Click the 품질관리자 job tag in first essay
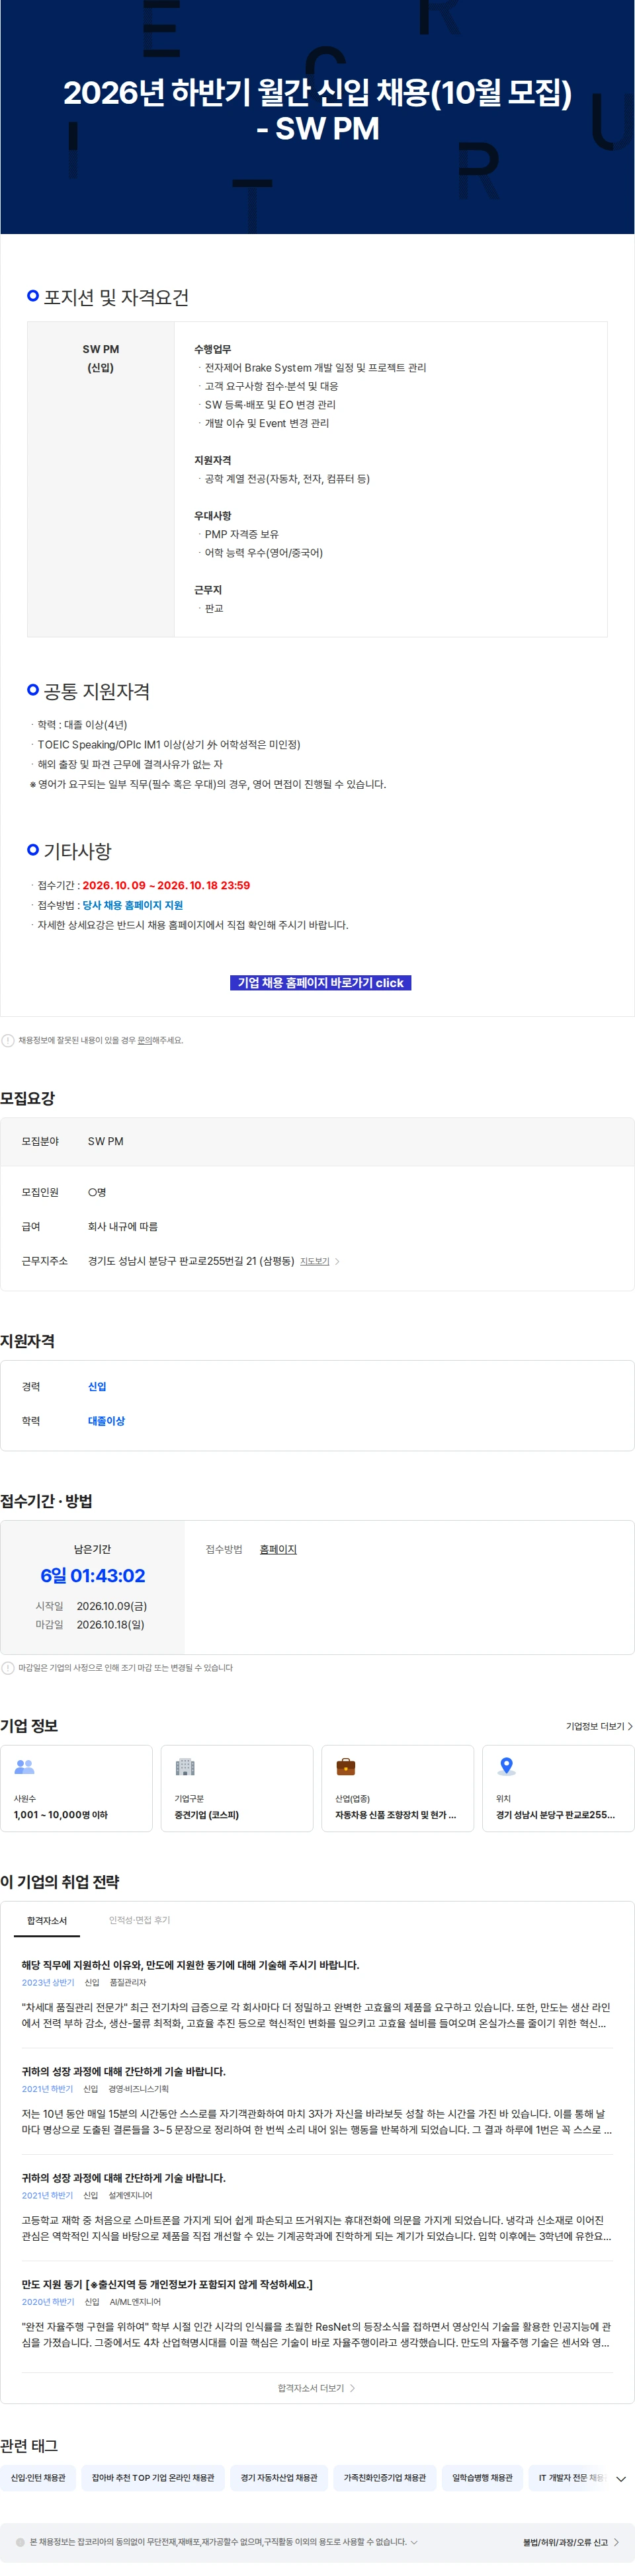The width and height of the screenshot is (635, 2576). pos(128,1983)
